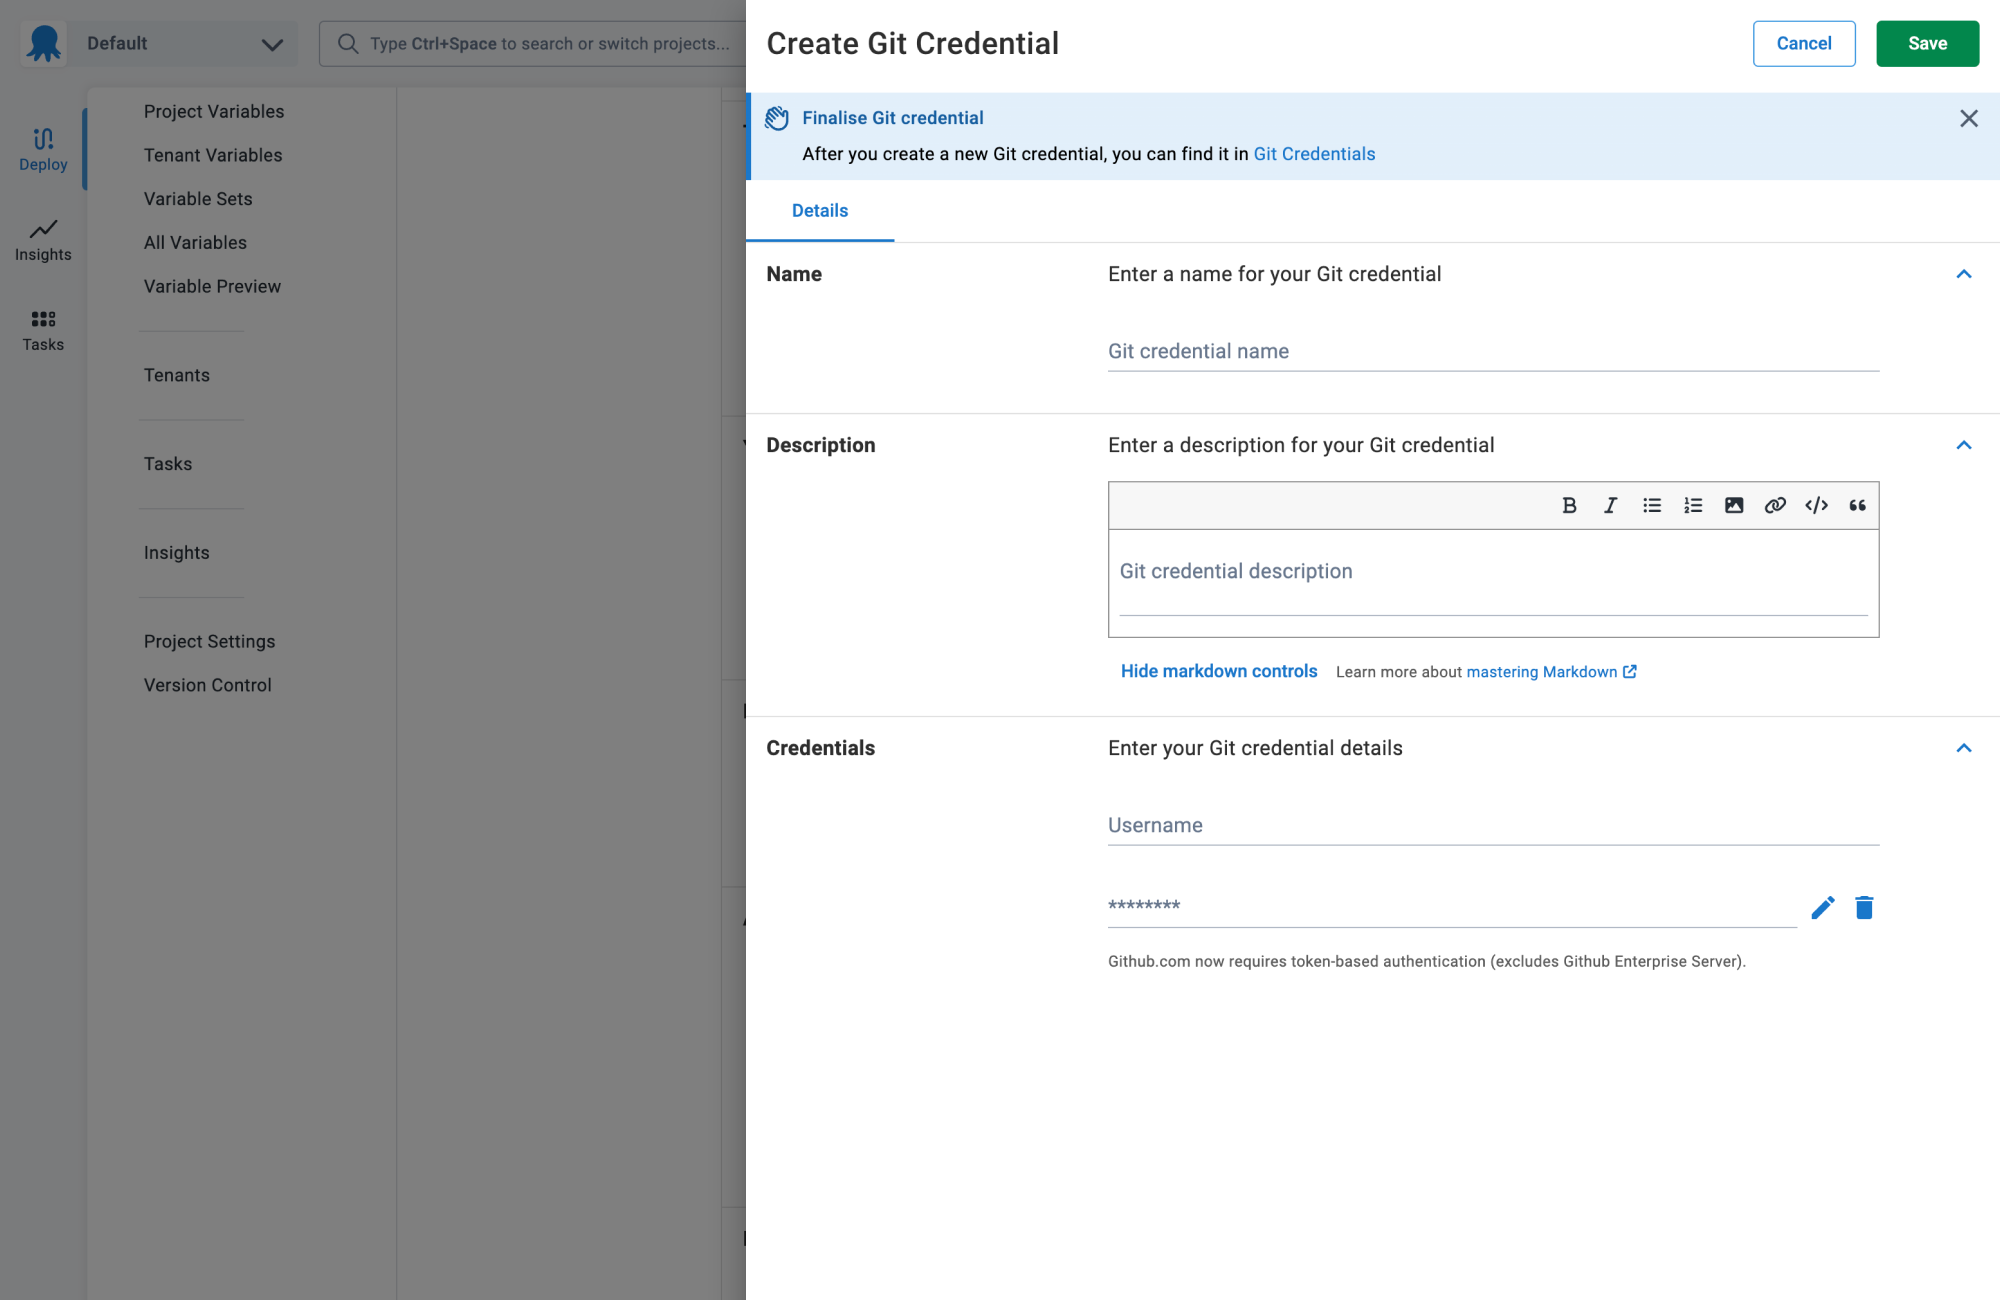Open the Insights sidebar section
Image resolution: width=2000 pixels, height=1300 pixels.
pos(43,240)
